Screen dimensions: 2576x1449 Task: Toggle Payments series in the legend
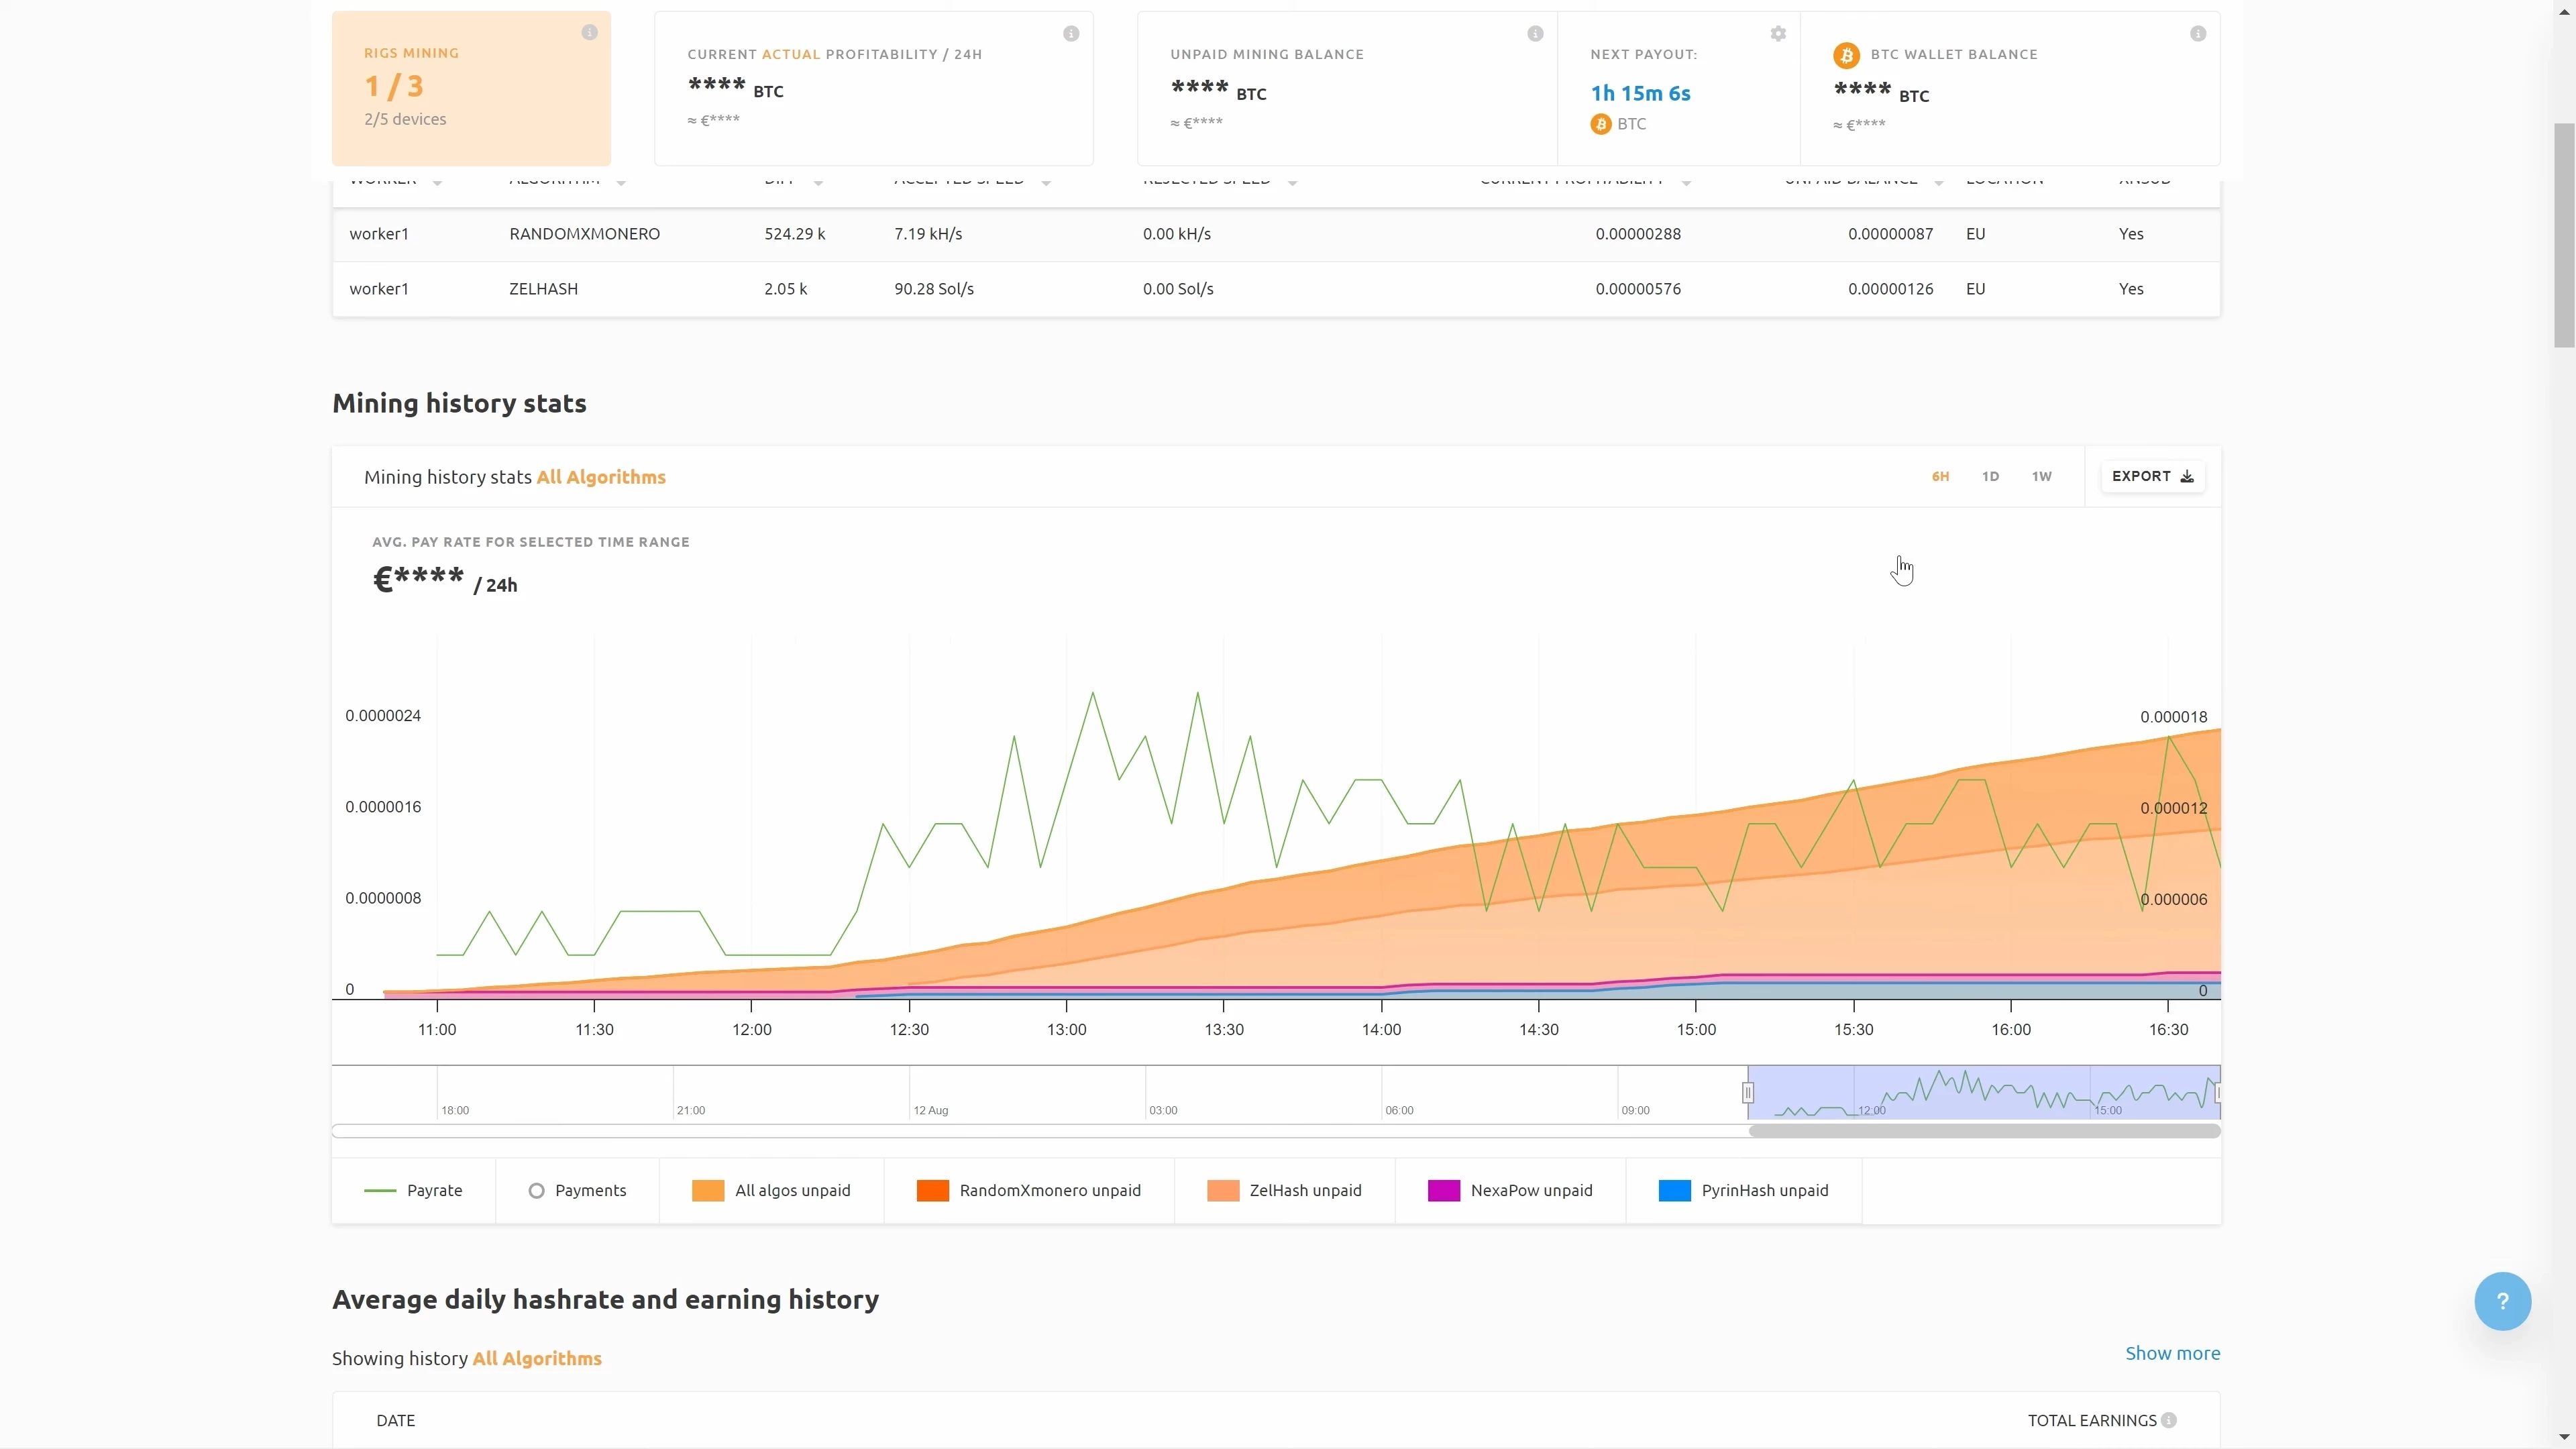pos(577,1190)
